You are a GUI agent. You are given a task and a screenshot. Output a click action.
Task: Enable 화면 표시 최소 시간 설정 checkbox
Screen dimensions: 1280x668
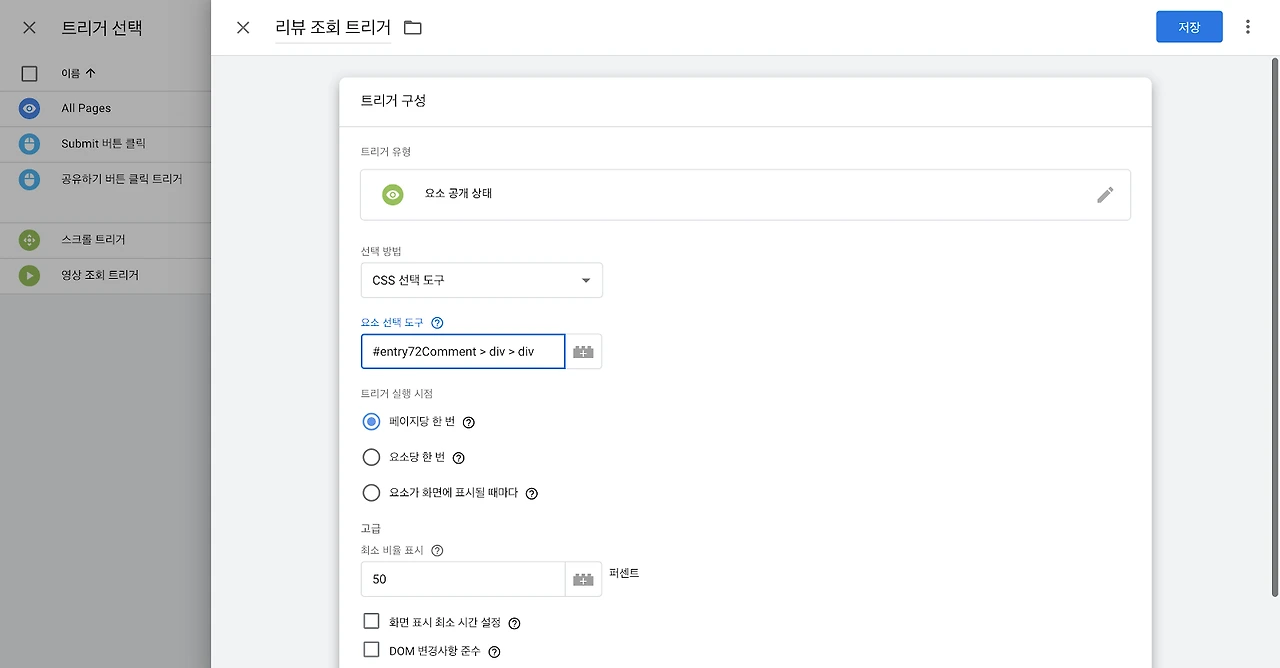tap(371, 622)
